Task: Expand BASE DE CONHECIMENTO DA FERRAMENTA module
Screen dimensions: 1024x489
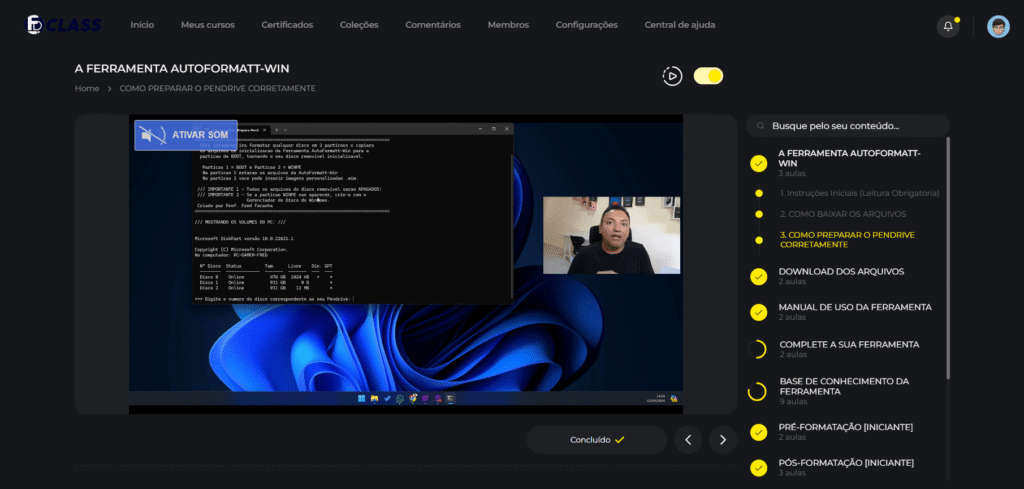Action: pyautogui.click(x=844, y=391)
